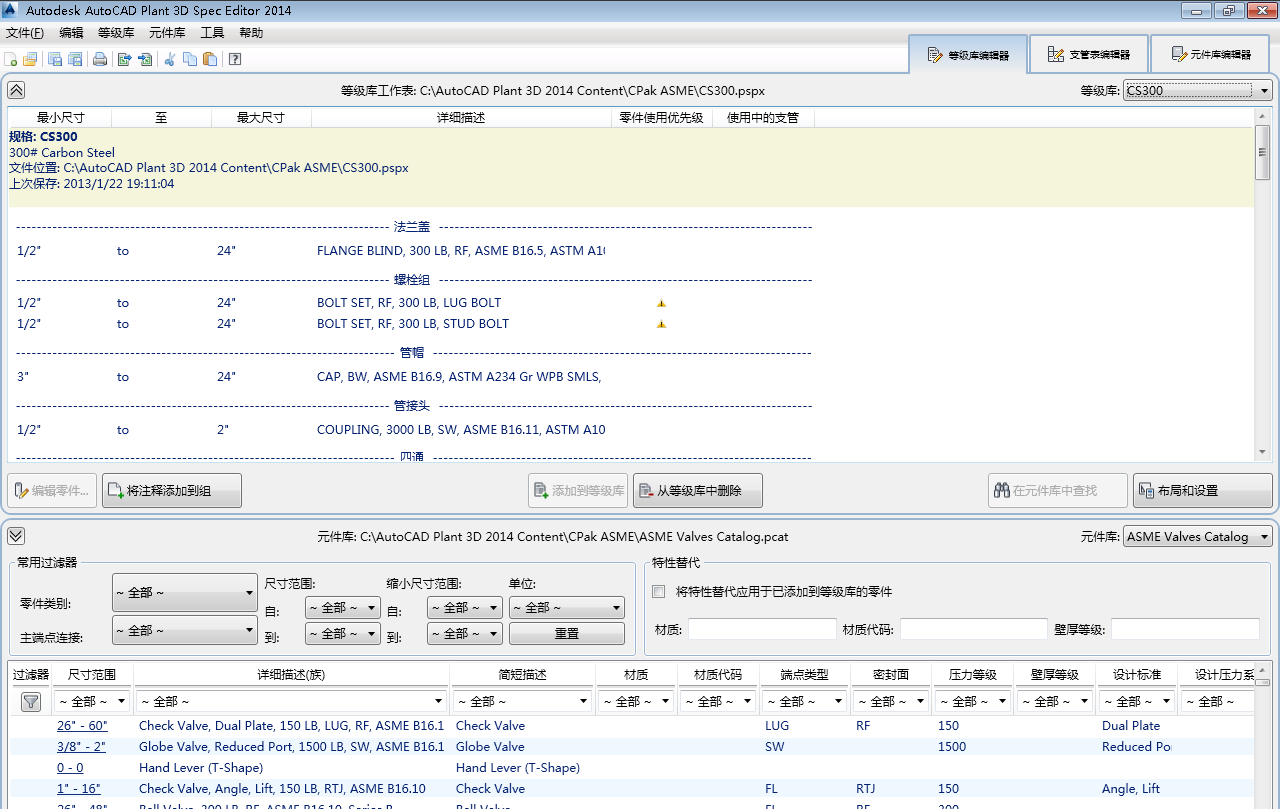Screen dimensions: 1280x809
Task: Click the spec sheet scroll up arrow
Action: coord(1262,115)
